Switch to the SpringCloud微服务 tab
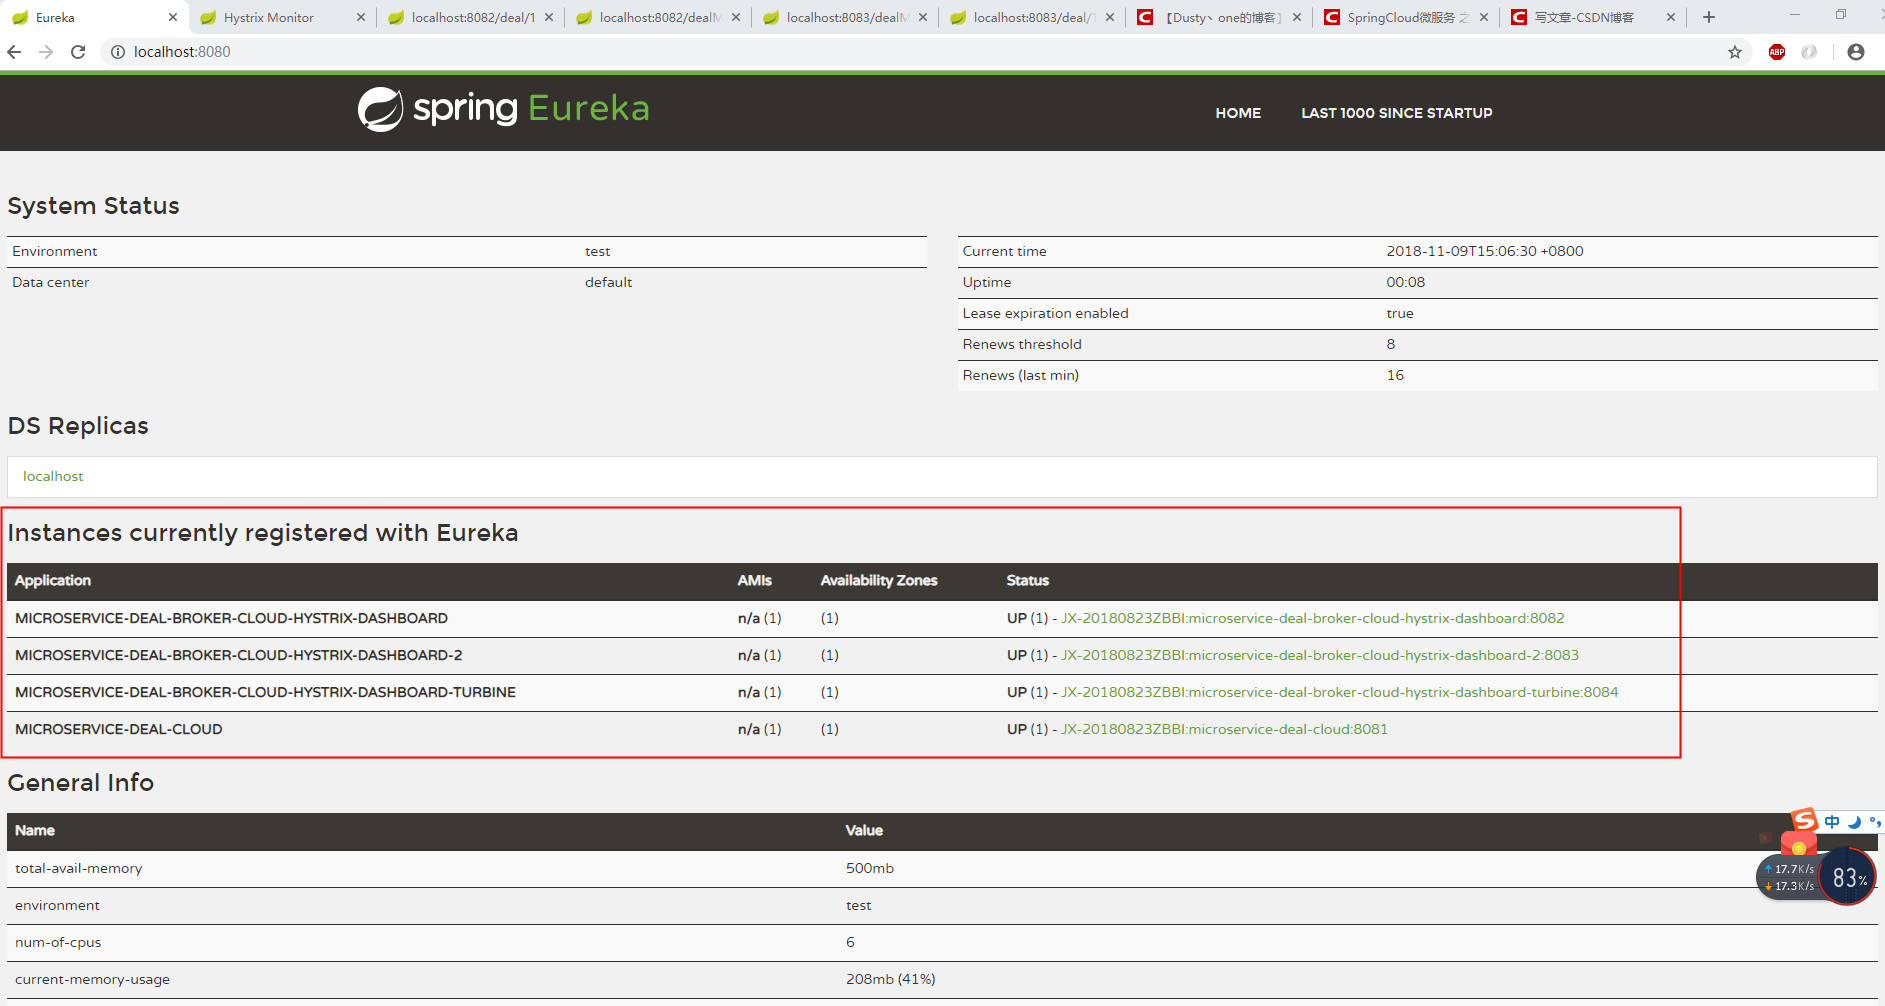 tap(1407, 17)
